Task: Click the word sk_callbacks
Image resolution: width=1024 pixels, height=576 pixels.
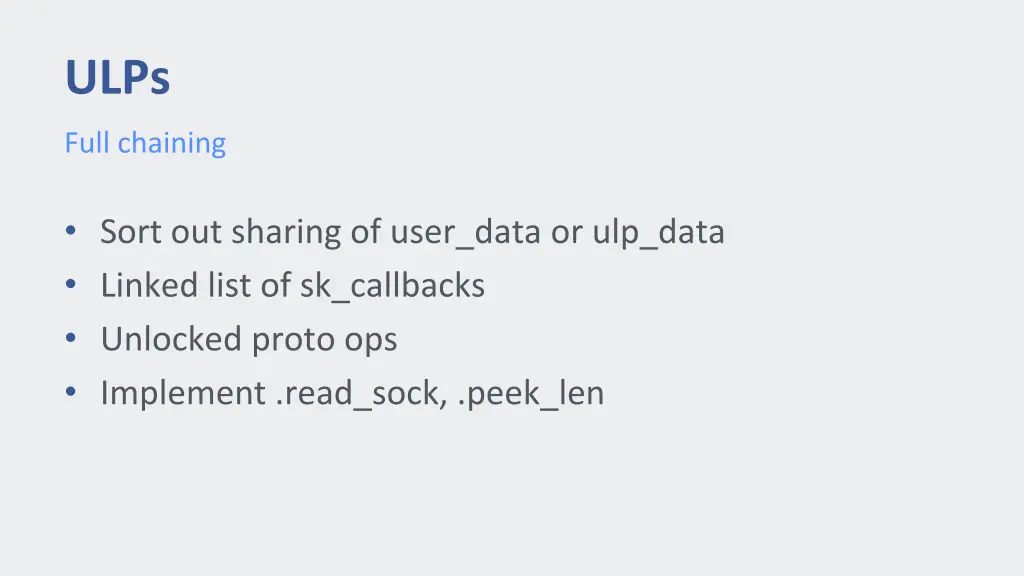Action: pyautogui.click(x=392, y=287)
